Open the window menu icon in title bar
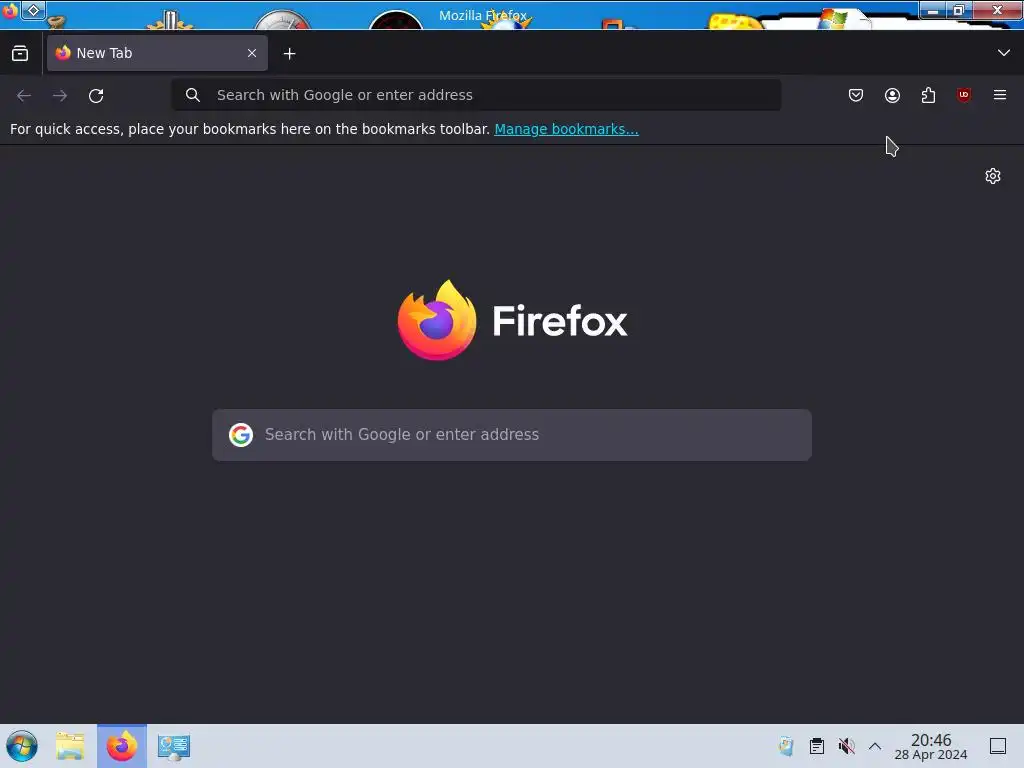This screenshot has height=768, width=1024. (10, 10)
